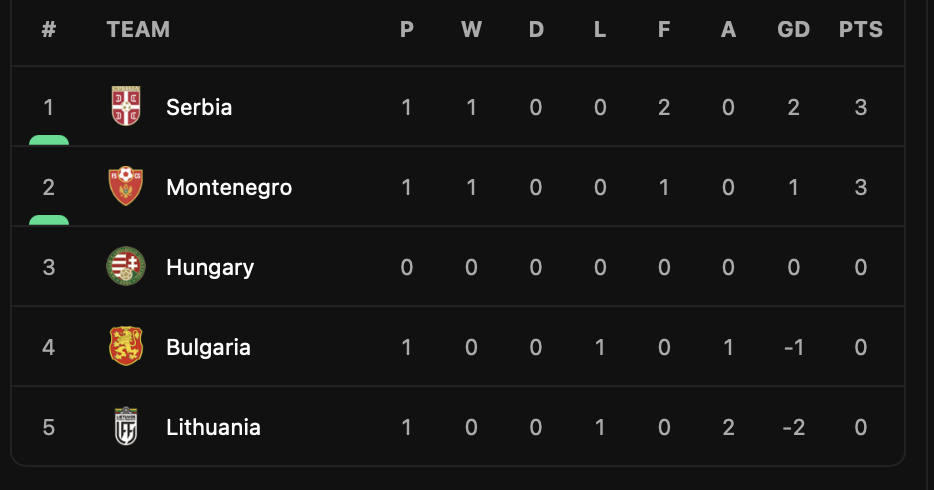Click the P played column header
Screen dimensions: 934x490
point(406,29)
